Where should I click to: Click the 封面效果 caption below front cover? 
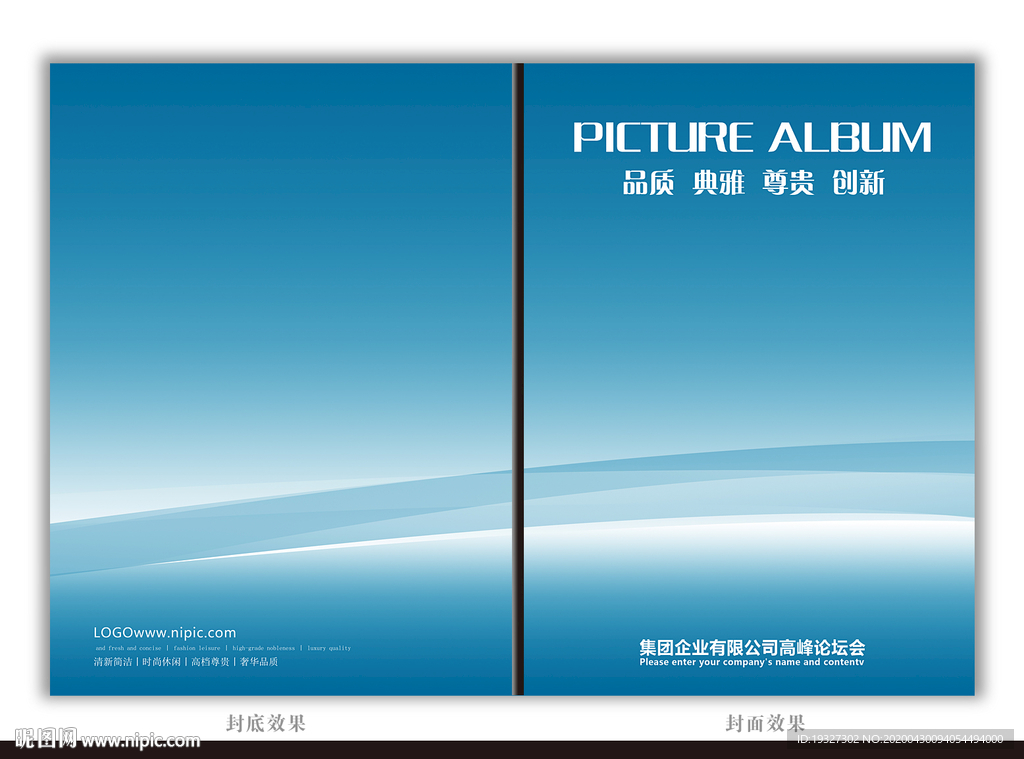pyautogui.click(x=765, y=723)
